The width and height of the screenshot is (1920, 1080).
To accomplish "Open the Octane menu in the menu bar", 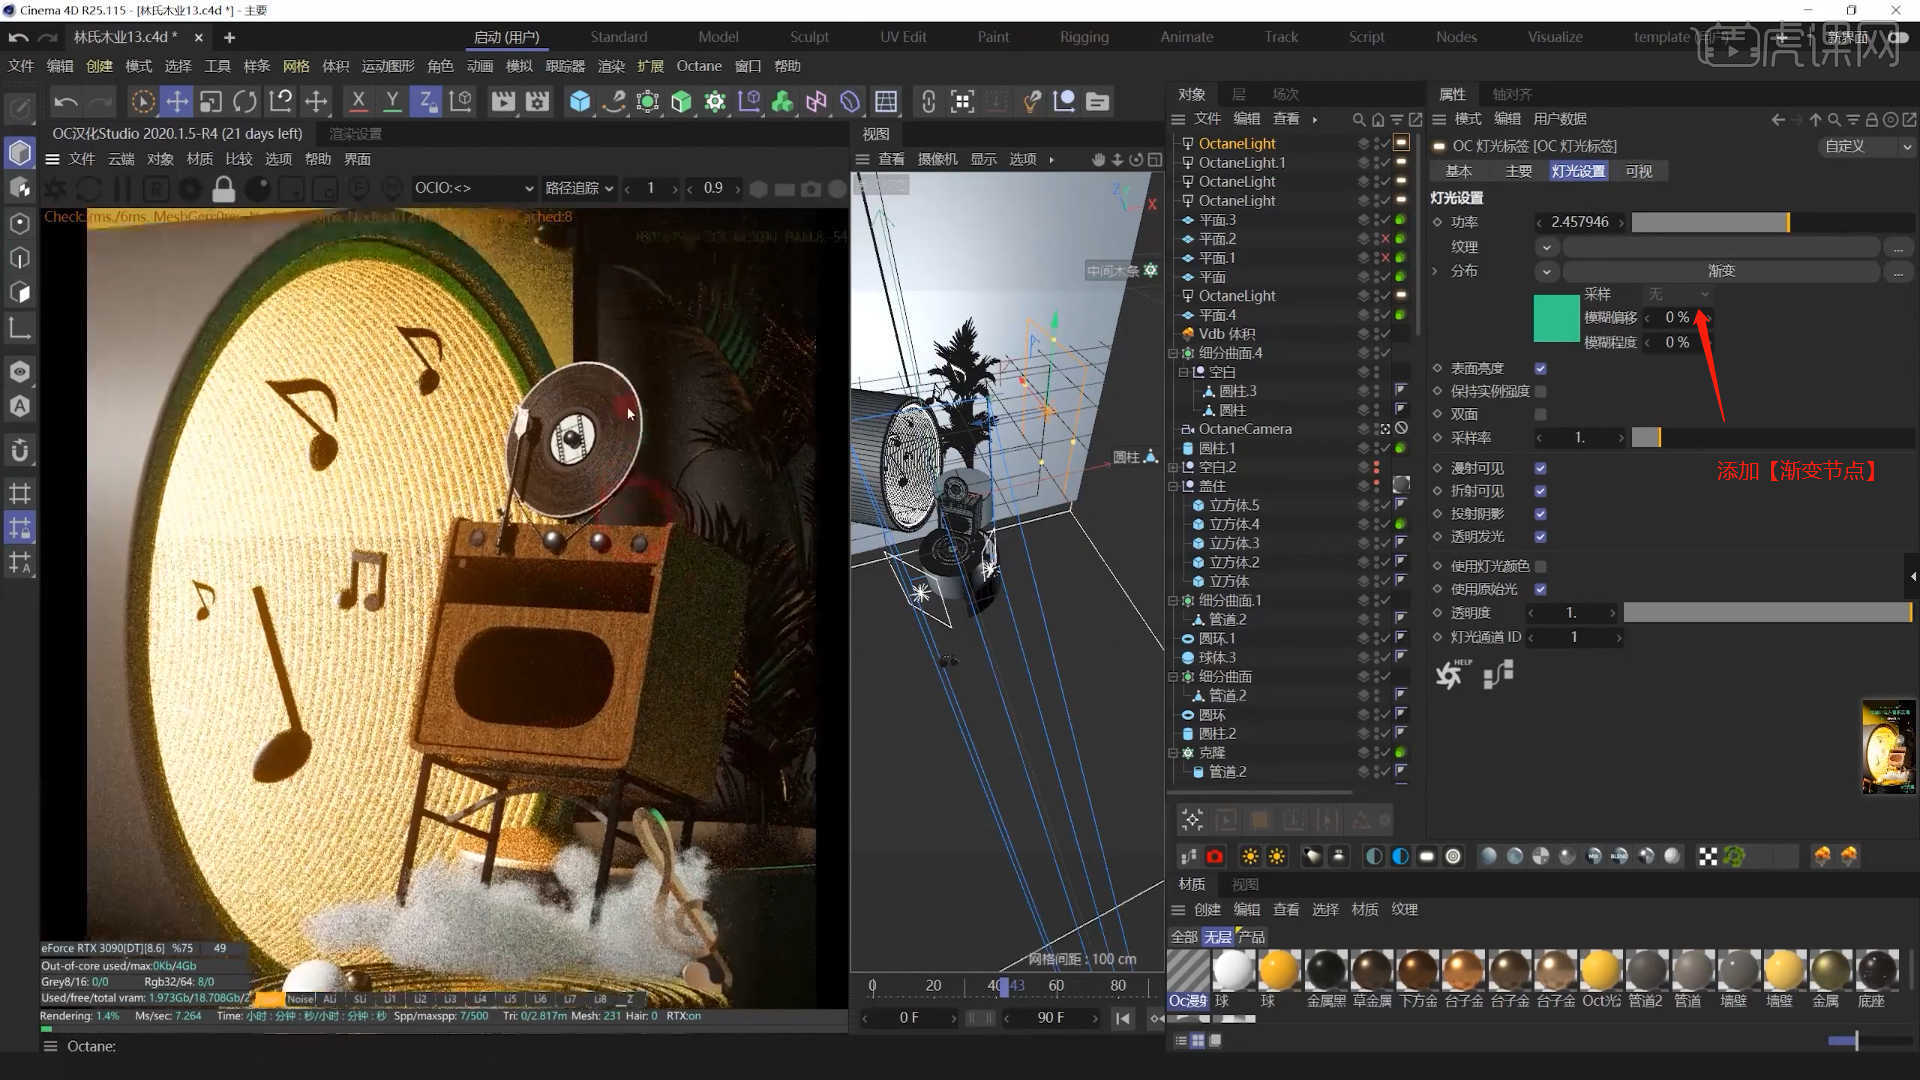I will (x=699, y=66).
